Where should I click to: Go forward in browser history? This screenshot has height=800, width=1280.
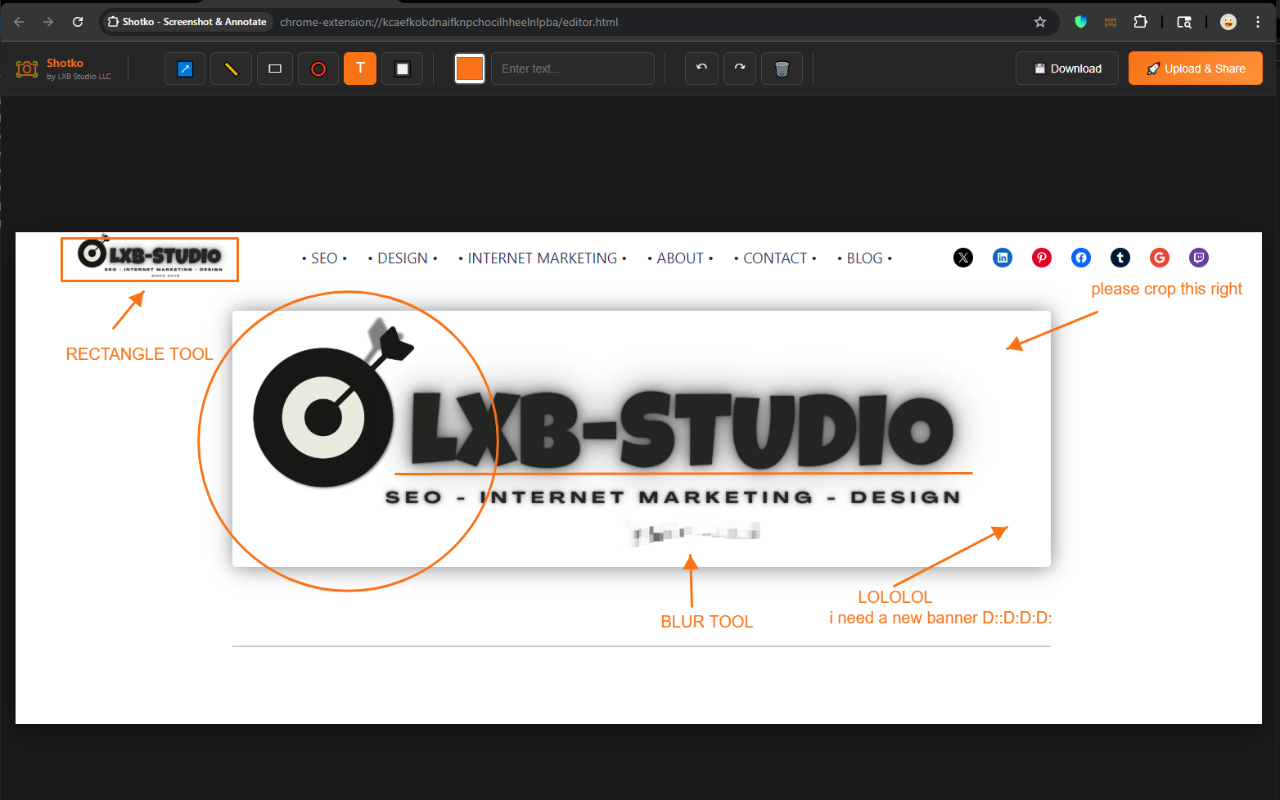(48, 21)
